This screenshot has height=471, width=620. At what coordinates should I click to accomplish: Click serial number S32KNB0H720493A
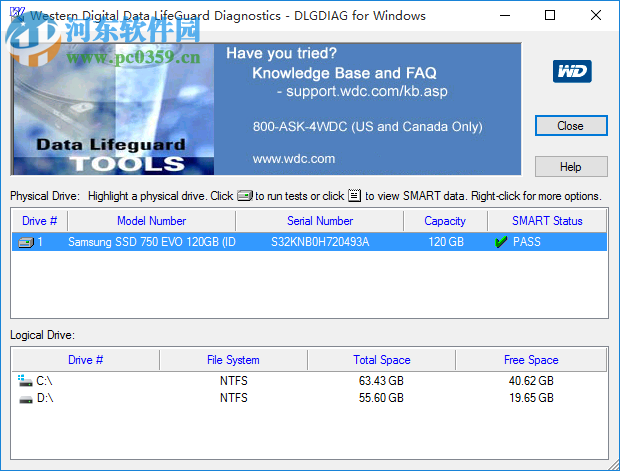tap(320, 242)
